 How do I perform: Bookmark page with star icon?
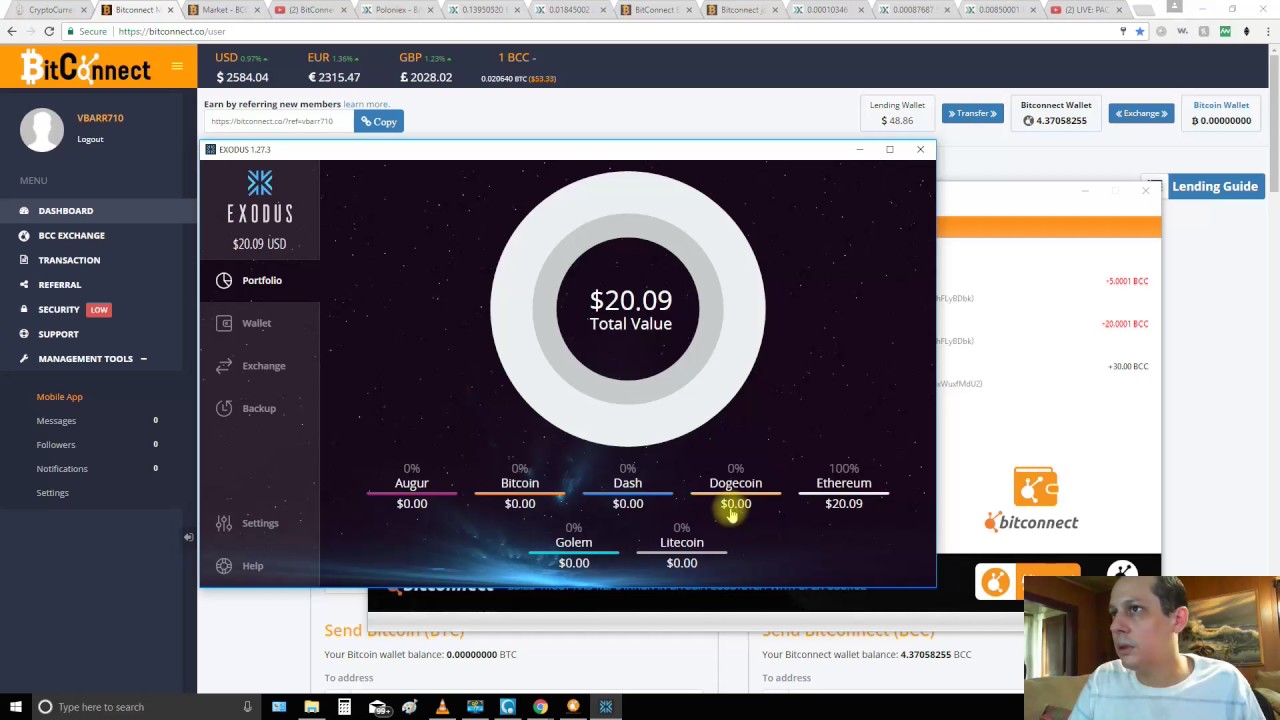[1139, 31]
